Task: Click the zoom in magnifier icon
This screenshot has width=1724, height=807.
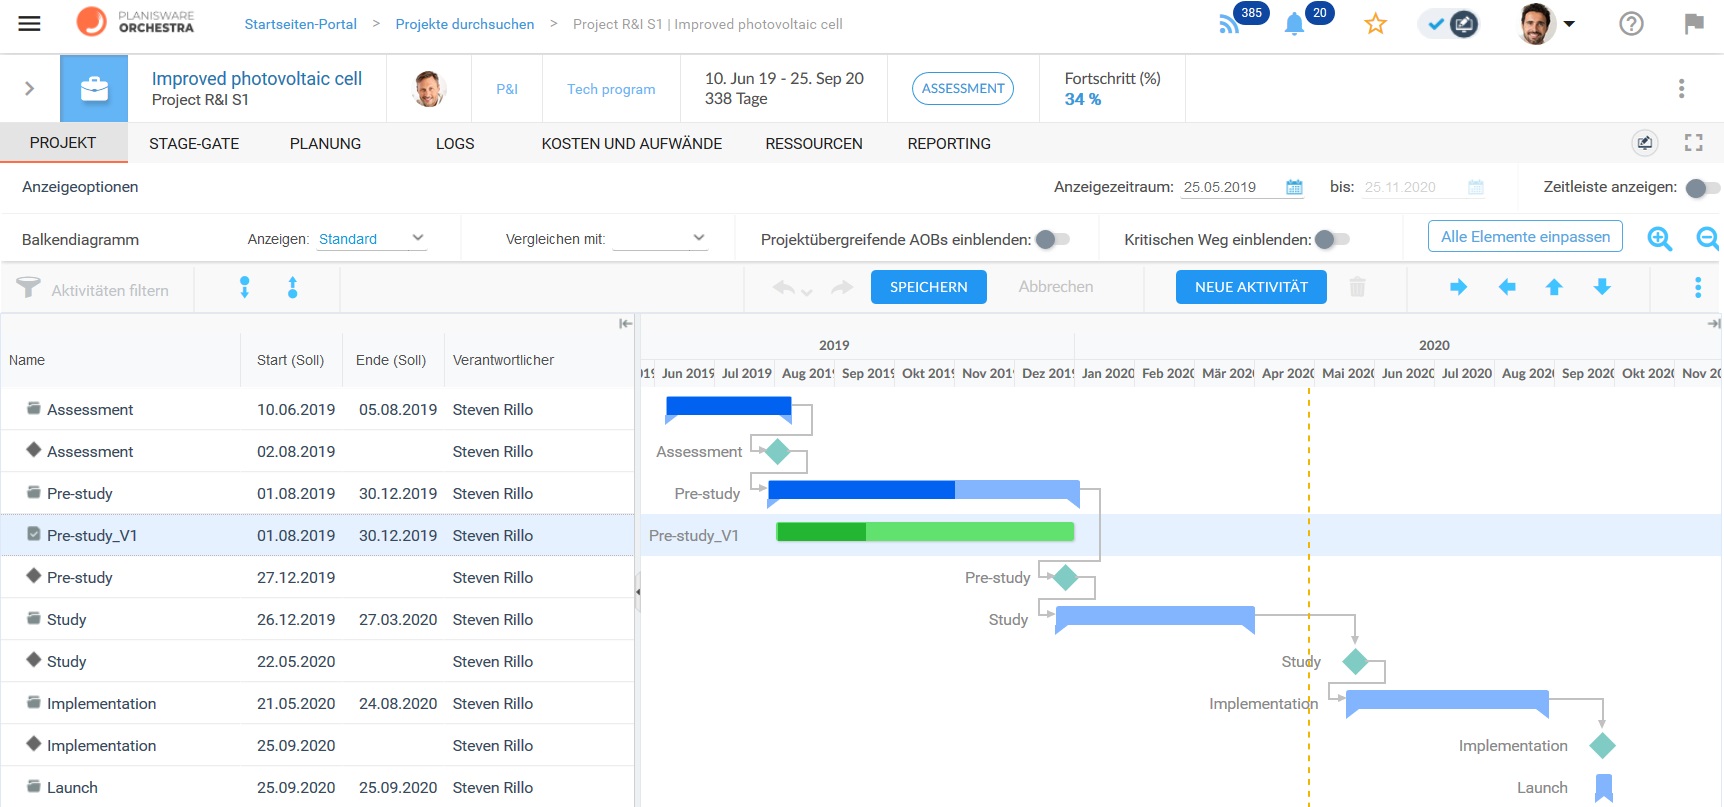Action: [1660, 239]
